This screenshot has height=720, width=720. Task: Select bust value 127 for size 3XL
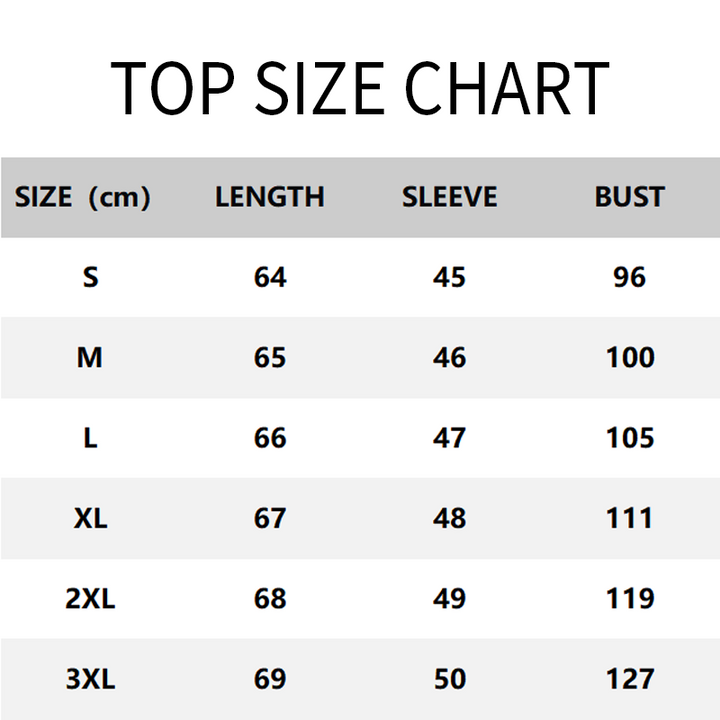point(630,679)
